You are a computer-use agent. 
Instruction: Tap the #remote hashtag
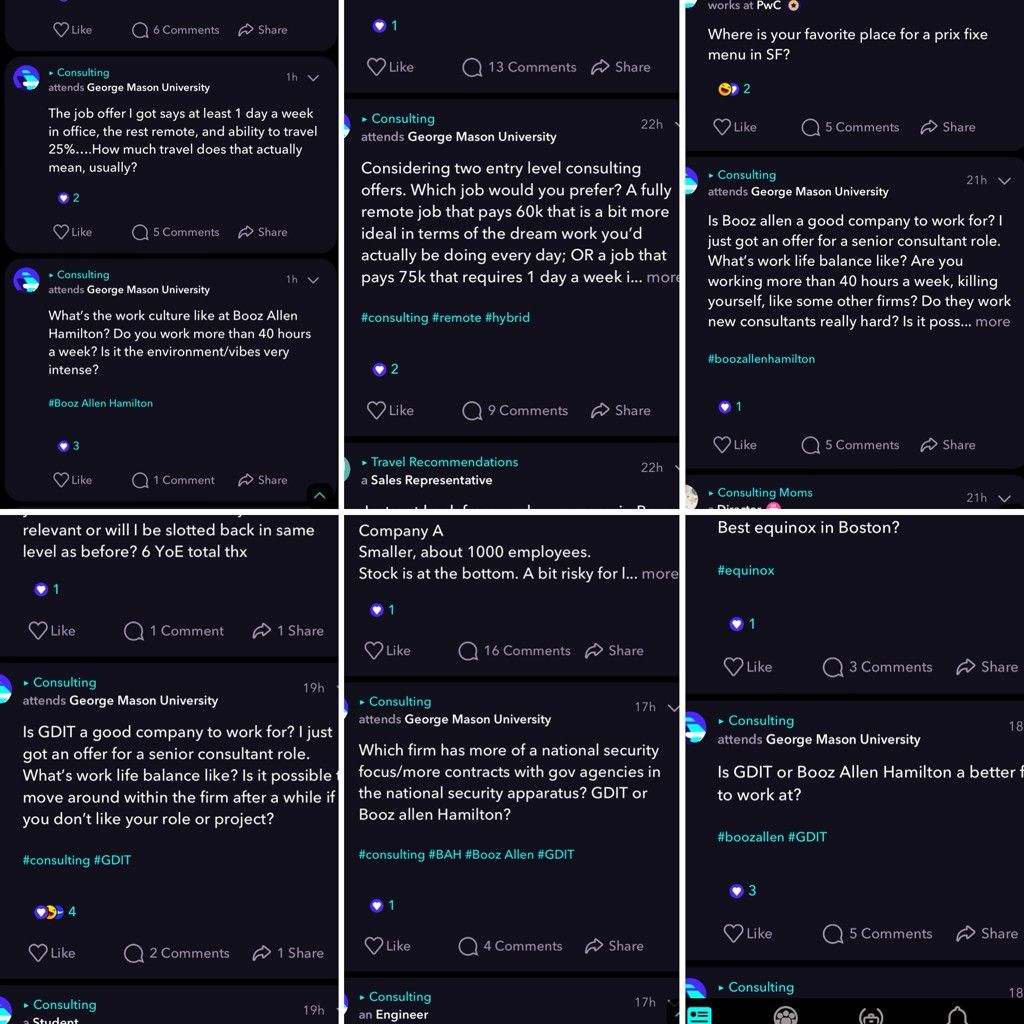pos(456,317)
